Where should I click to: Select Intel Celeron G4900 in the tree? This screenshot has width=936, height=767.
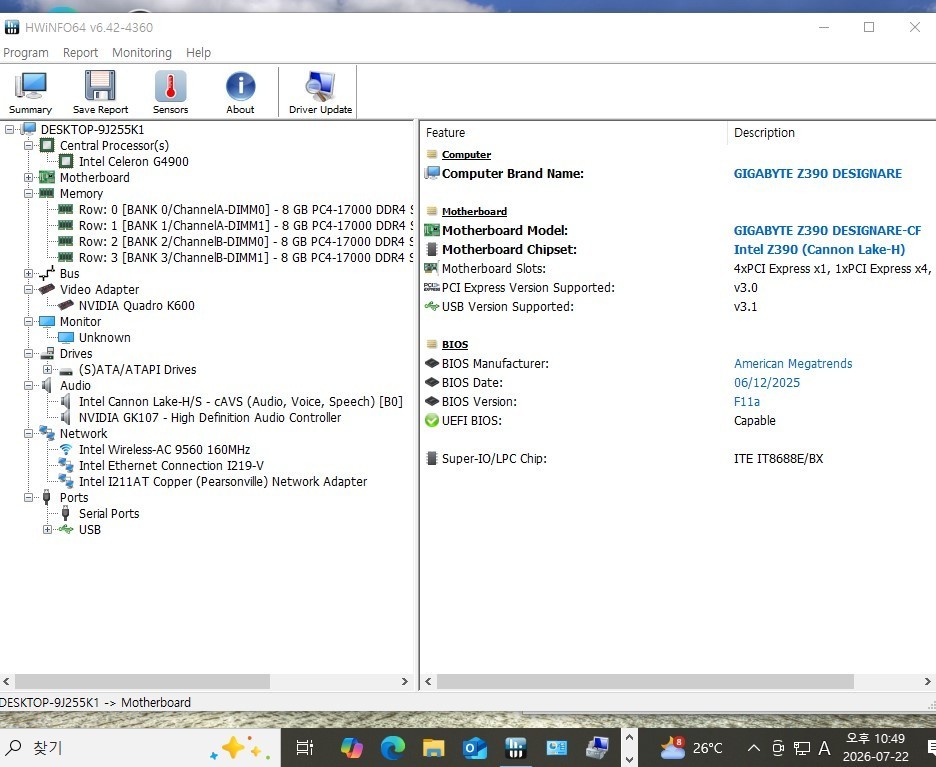pos(134,161)
